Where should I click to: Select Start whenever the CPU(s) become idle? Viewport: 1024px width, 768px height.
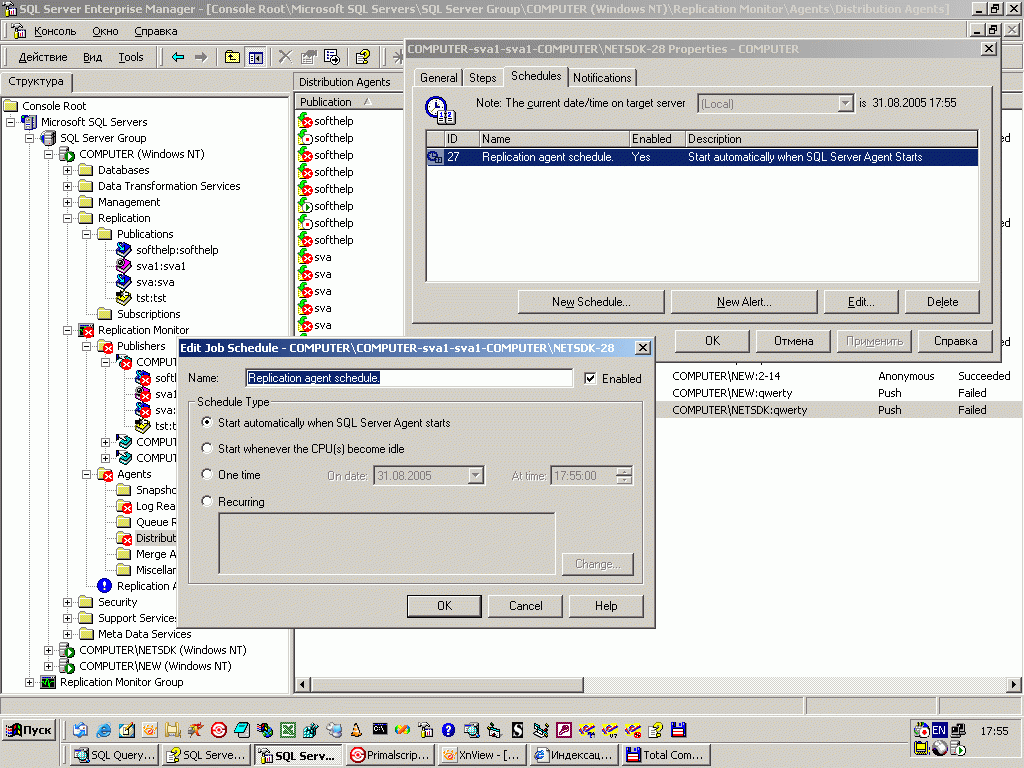207,449
